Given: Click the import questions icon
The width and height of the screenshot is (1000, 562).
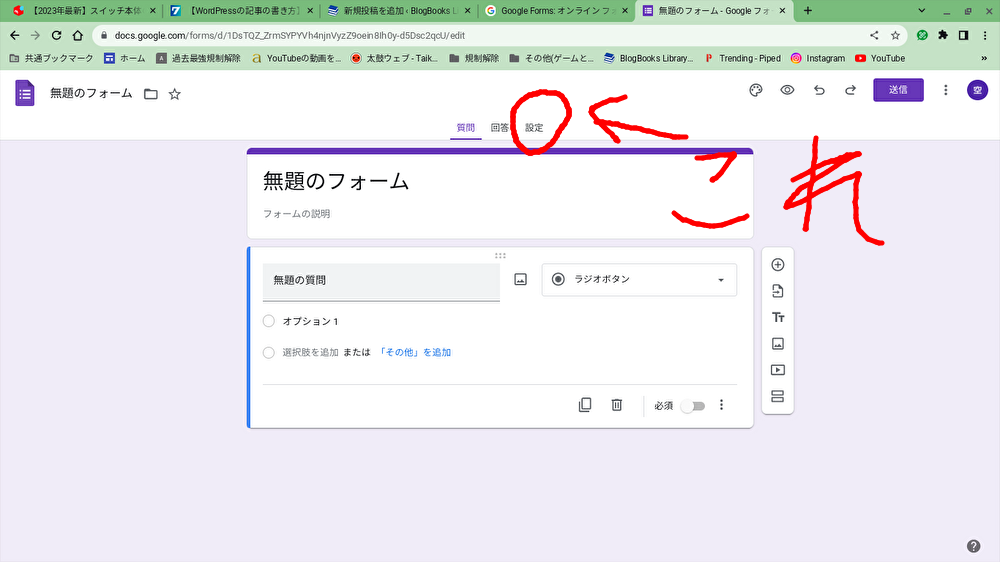Looking at the screenshot, I should [778, 291].
